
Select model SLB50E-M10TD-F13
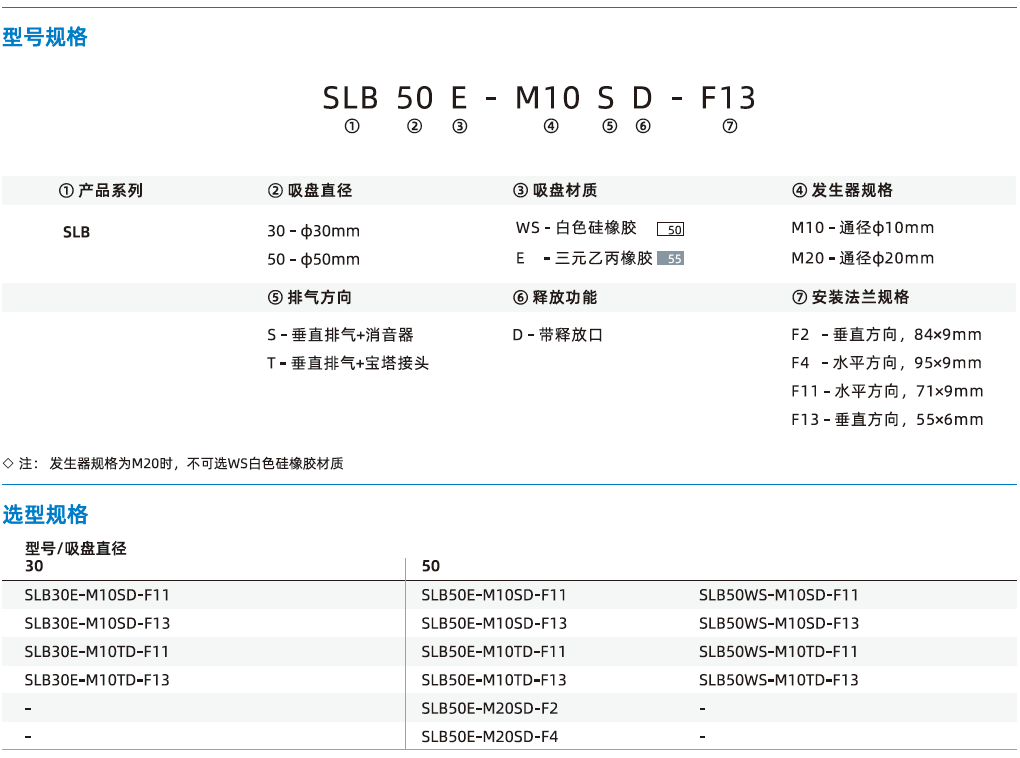pos(494,680)
